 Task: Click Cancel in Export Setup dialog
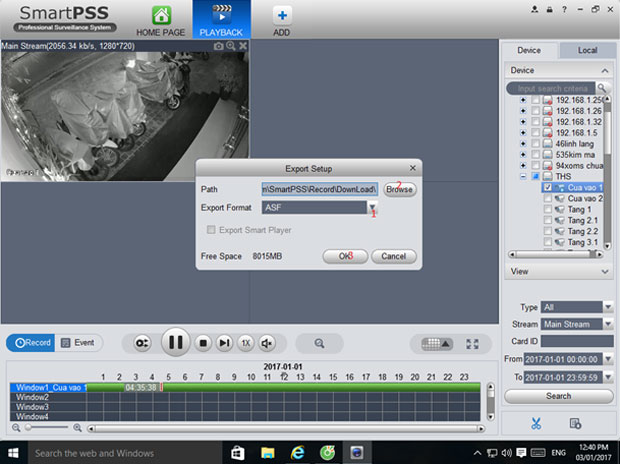[394, 256]
